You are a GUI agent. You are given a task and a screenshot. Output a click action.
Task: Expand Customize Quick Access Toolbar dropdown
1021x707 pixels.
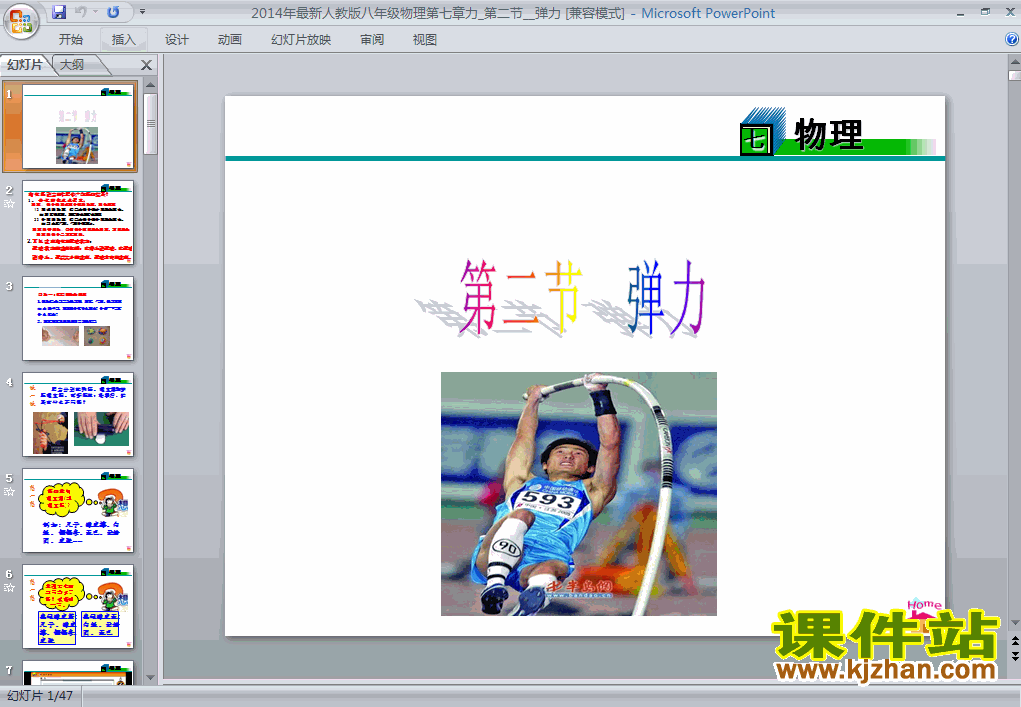point(143,12)
